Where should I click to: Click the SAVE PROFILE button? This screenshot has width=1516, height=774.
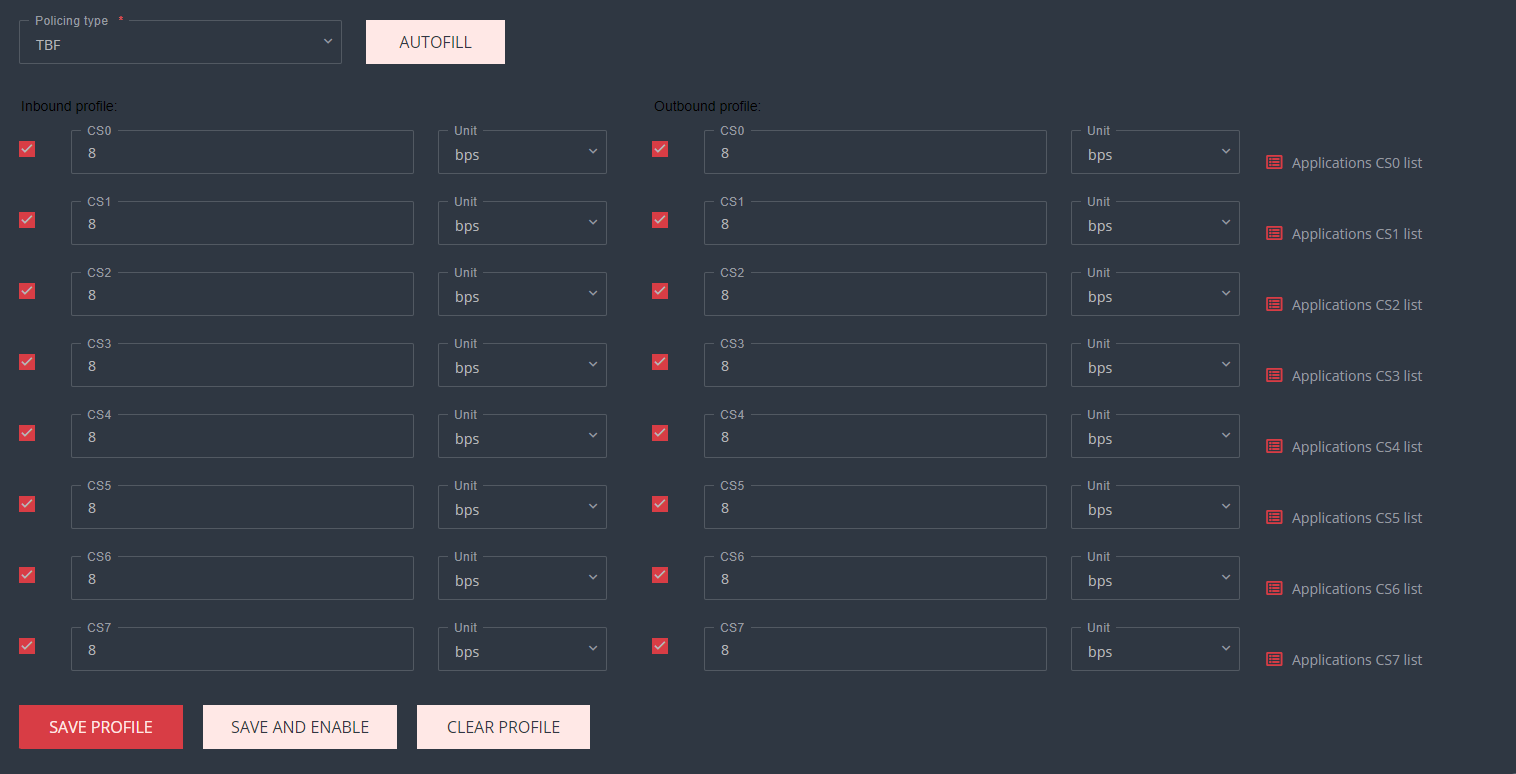101,727
